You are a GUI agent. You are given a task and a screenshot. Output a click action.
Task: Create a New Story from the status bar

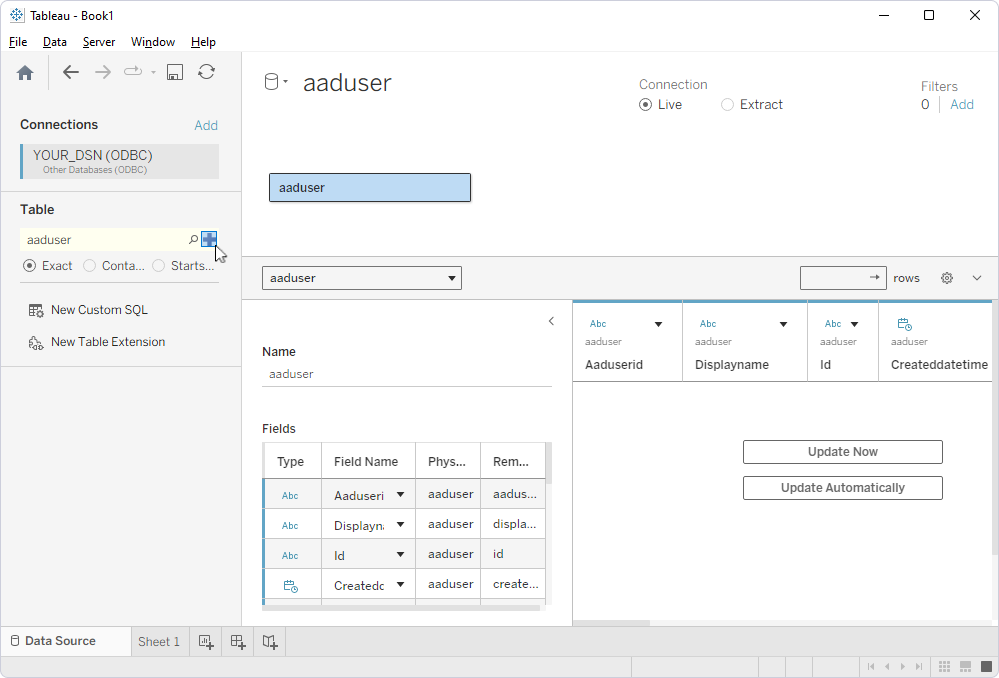click(x=269, y=641)
